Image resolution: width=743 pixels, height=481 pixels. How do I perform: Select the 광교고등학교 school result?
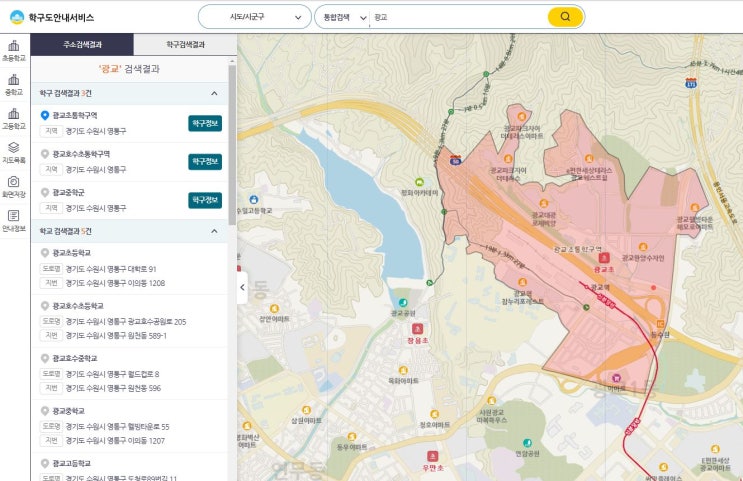(72, 463)
